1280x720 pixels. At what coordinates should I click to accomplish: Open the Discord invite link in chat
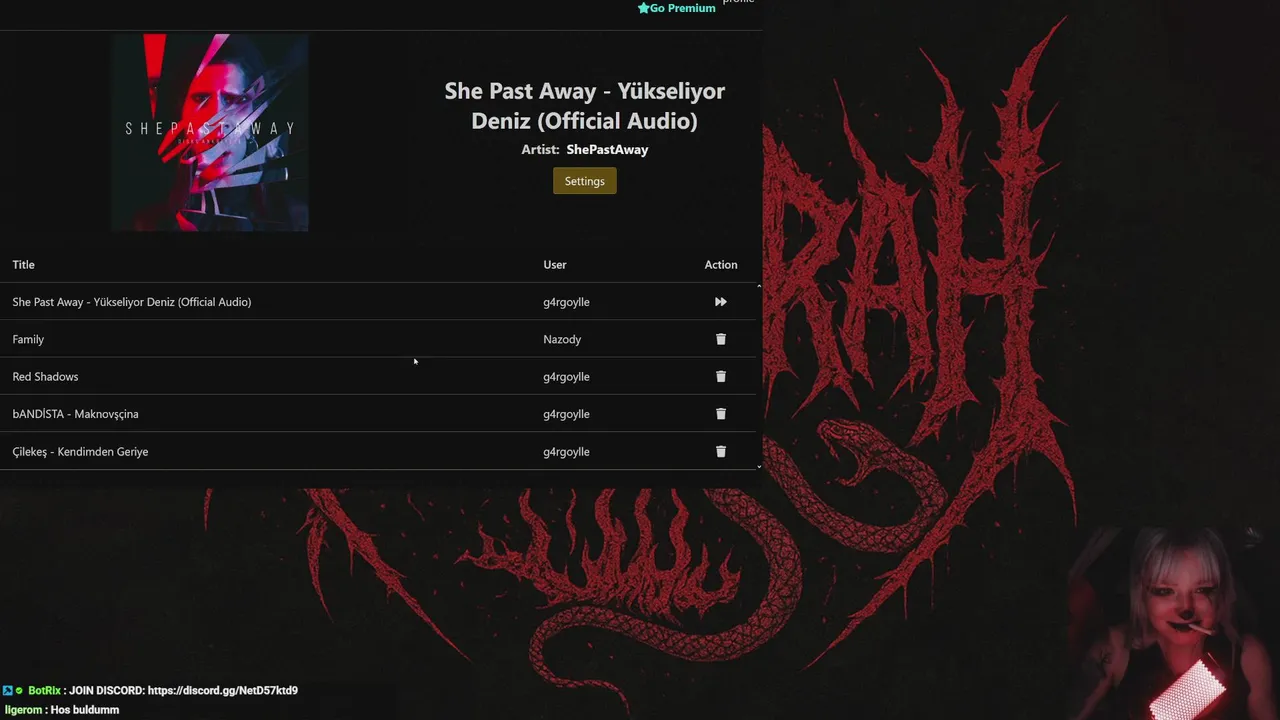tap(222, 691)
